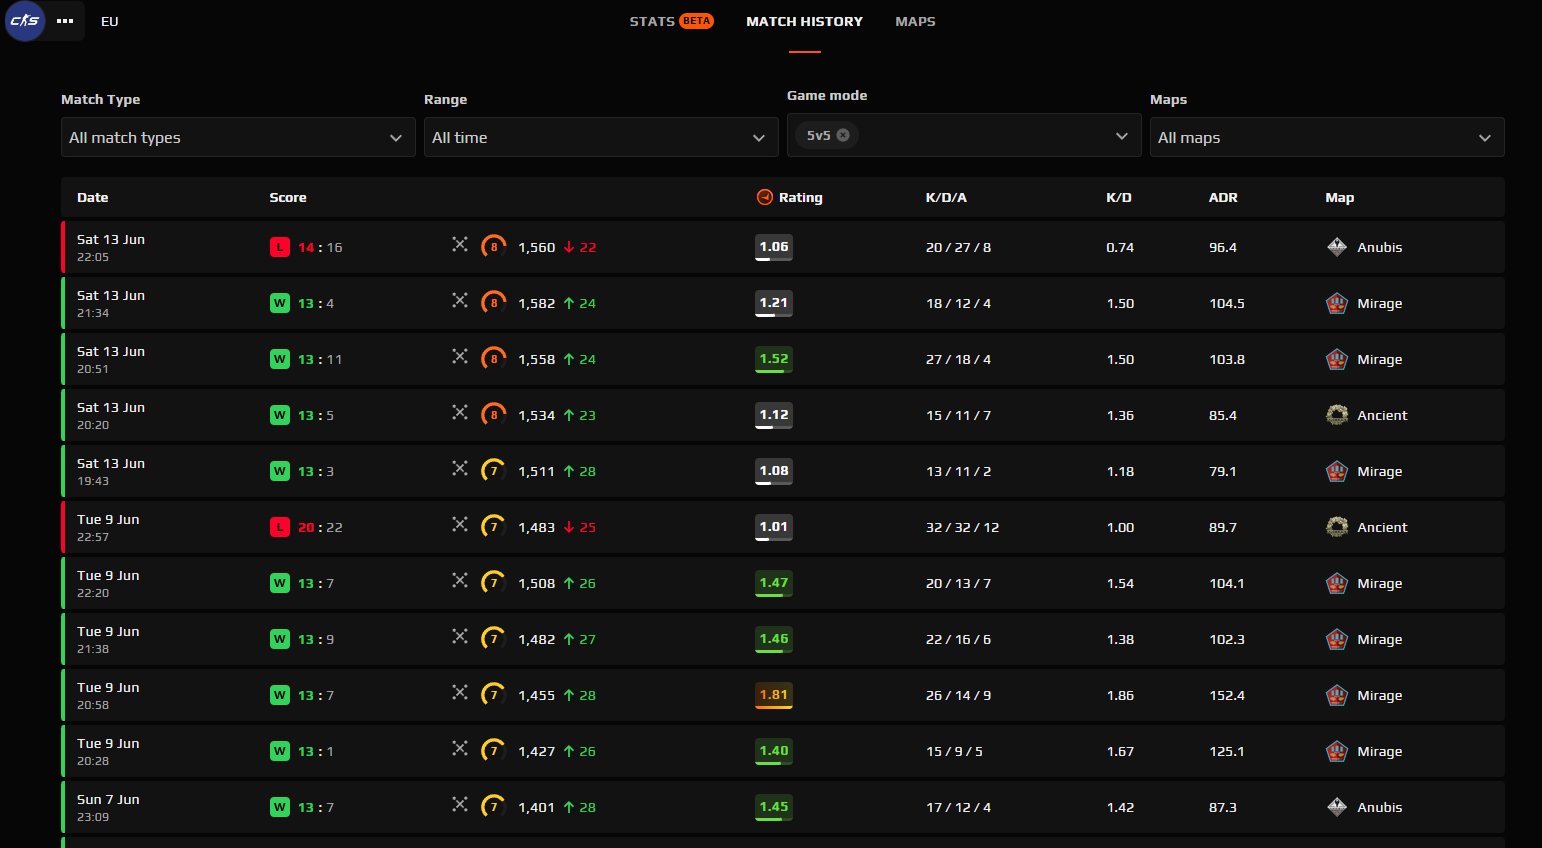Click the EU region label

[x=110, y=21]
